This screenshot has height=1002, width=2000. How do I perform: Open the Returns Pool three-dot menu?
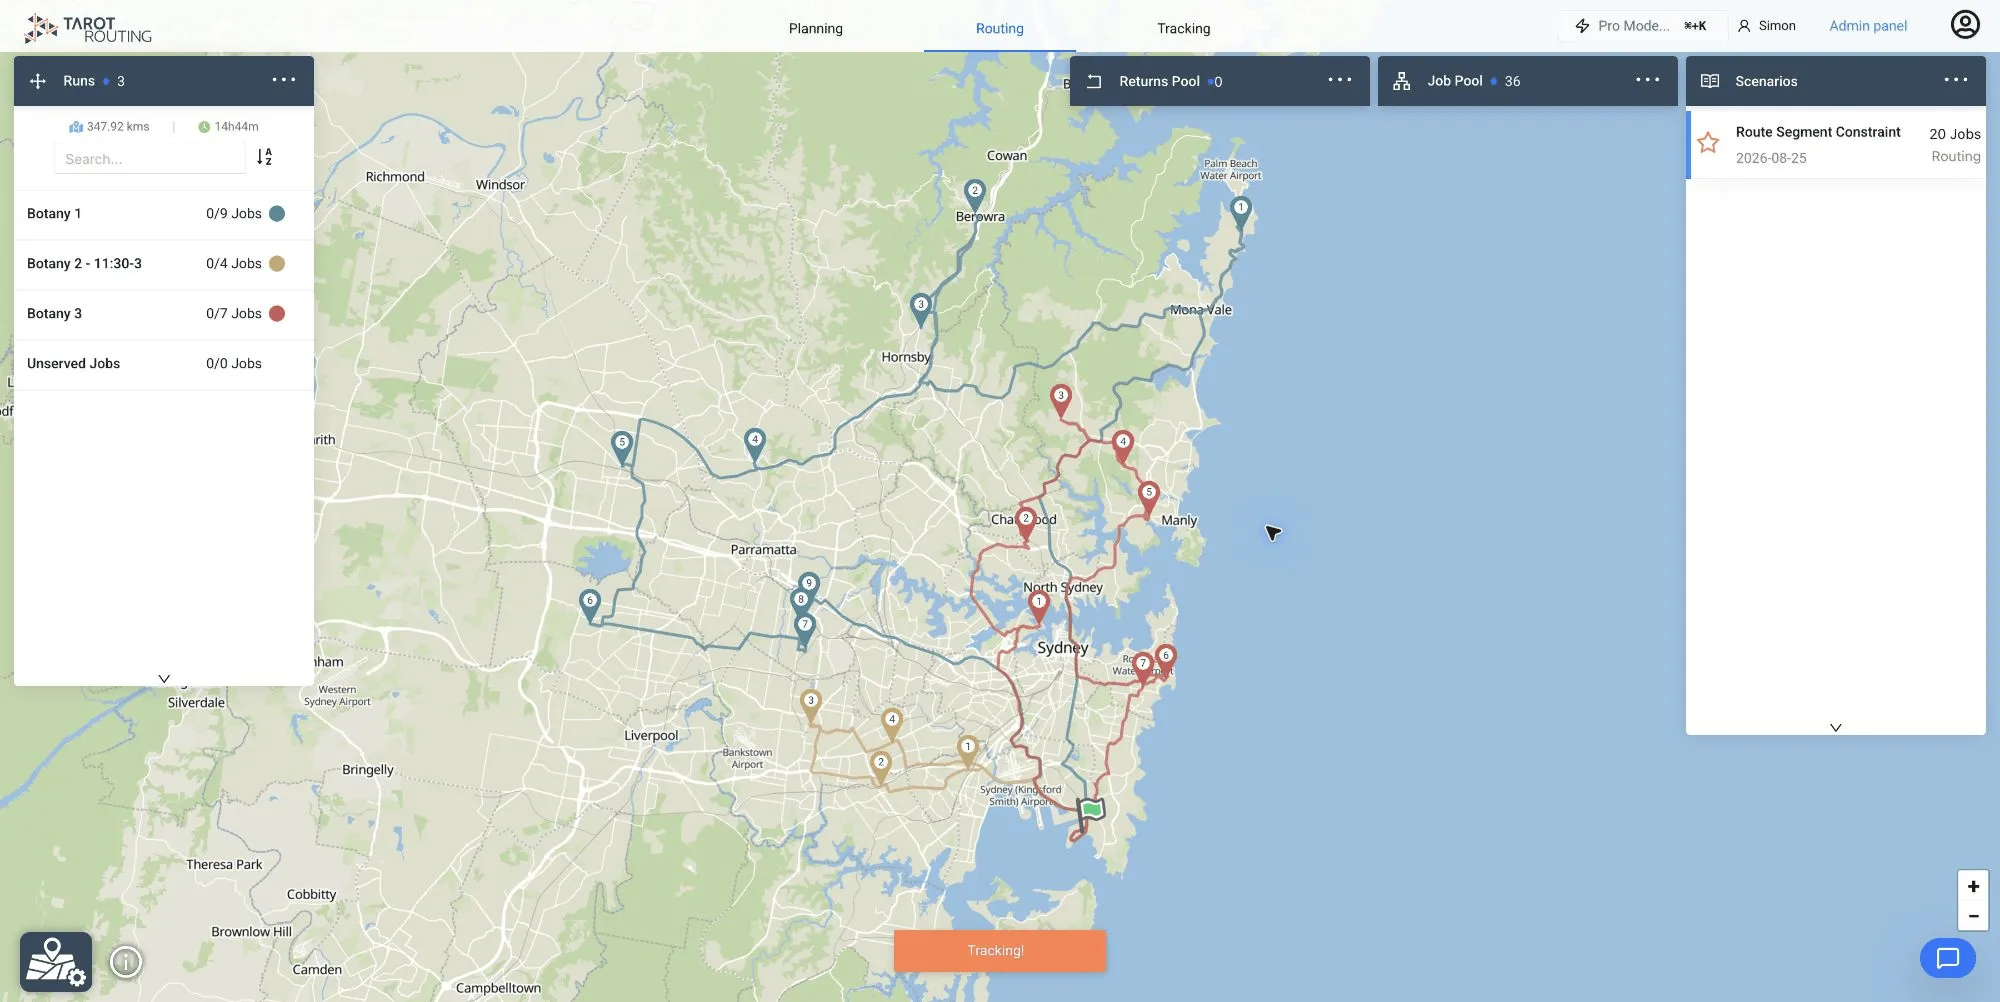point(1340,80)
